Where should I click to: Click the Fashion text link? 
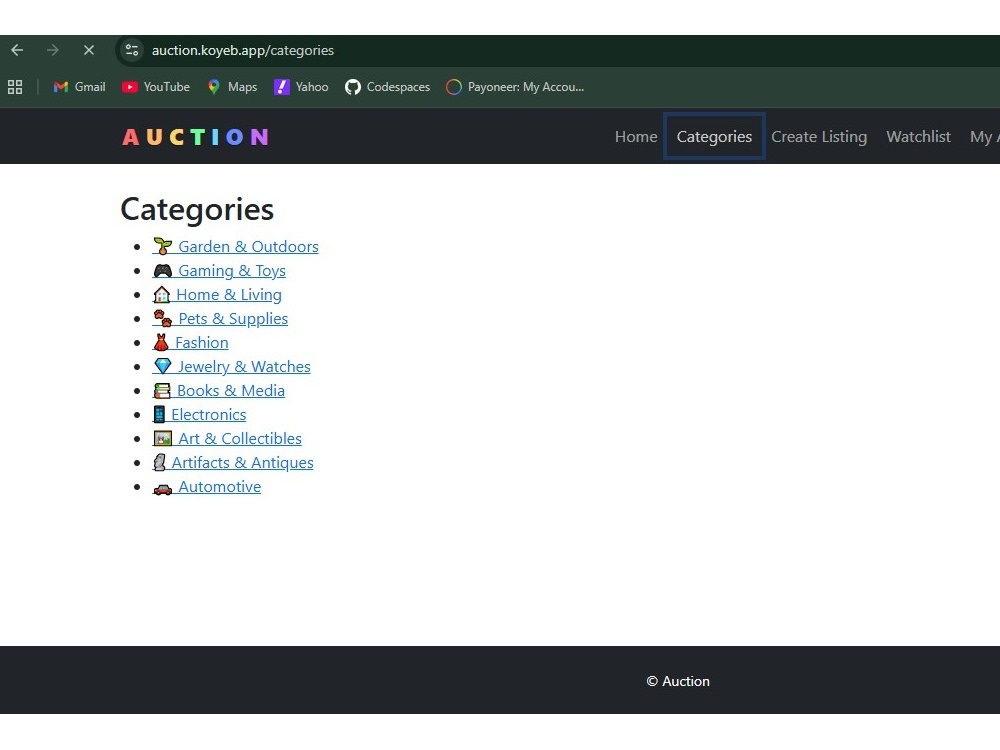202,343
